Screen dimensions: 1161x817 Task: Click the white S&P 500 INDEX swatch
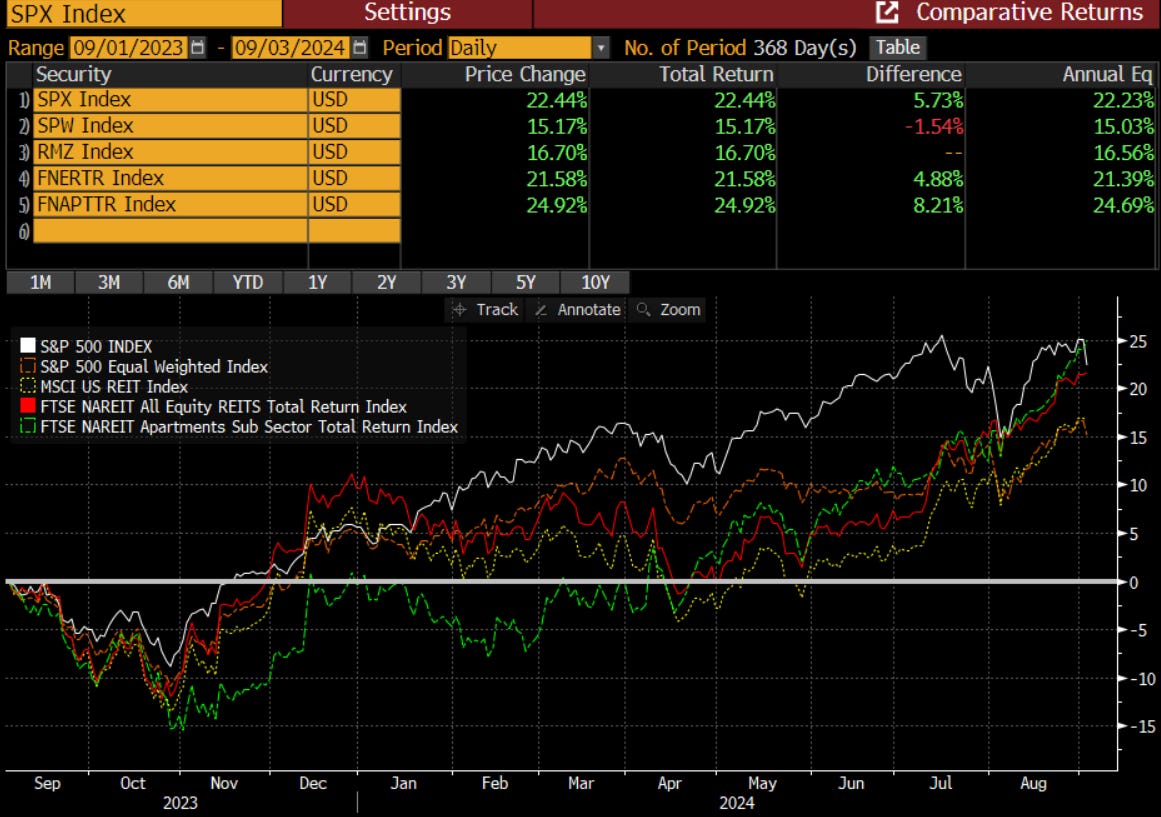[27, 346]
